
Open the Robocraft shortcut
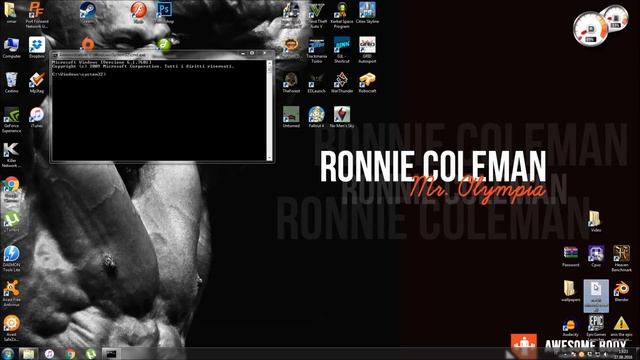[367, 83]
